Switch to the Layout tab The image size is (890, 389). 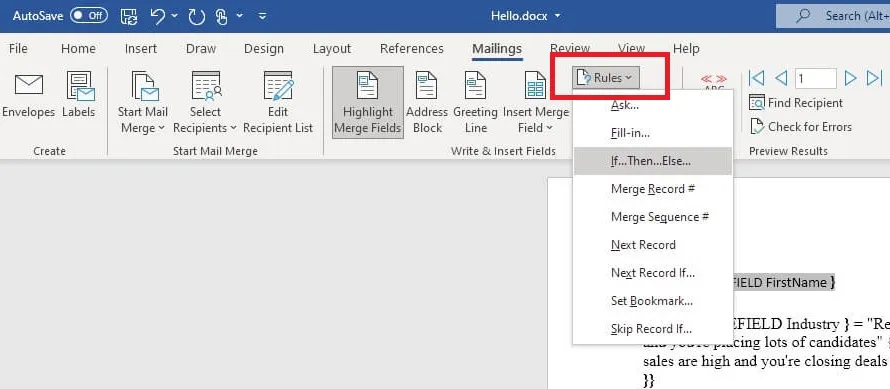(332, 49)
